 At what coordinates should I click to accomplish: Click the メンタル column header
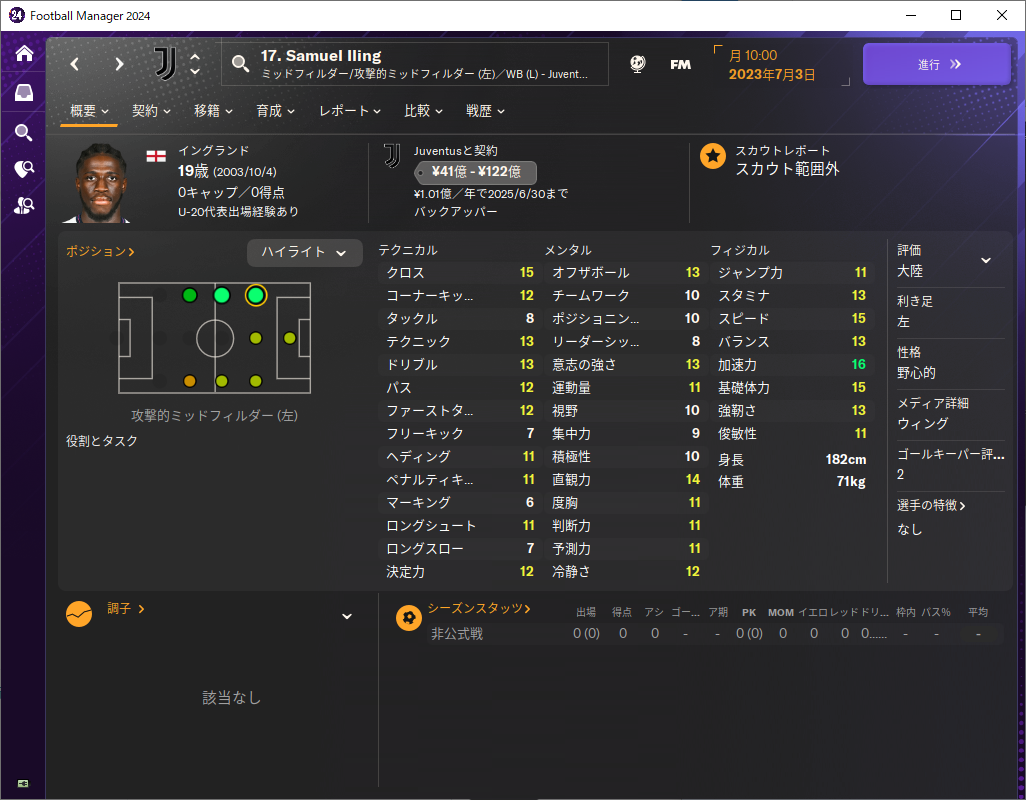568,250
